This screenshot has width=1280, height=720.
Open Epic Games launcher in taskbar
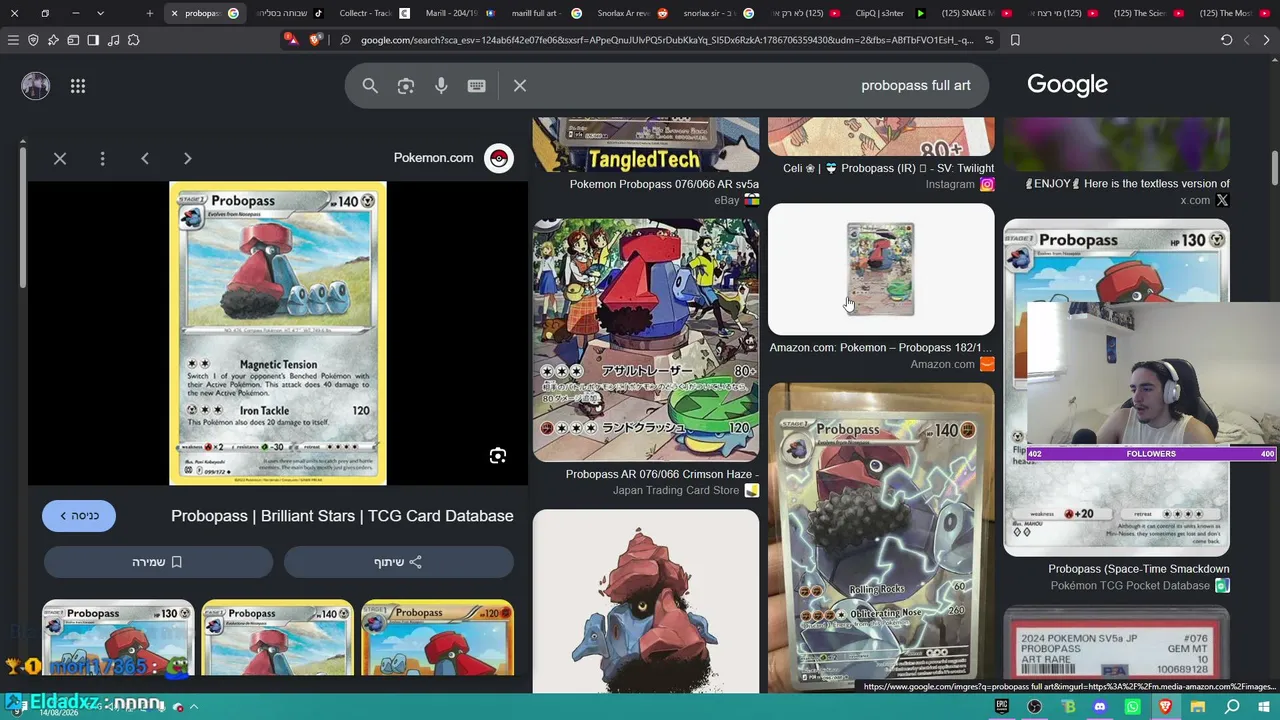tap(1002, 707)
